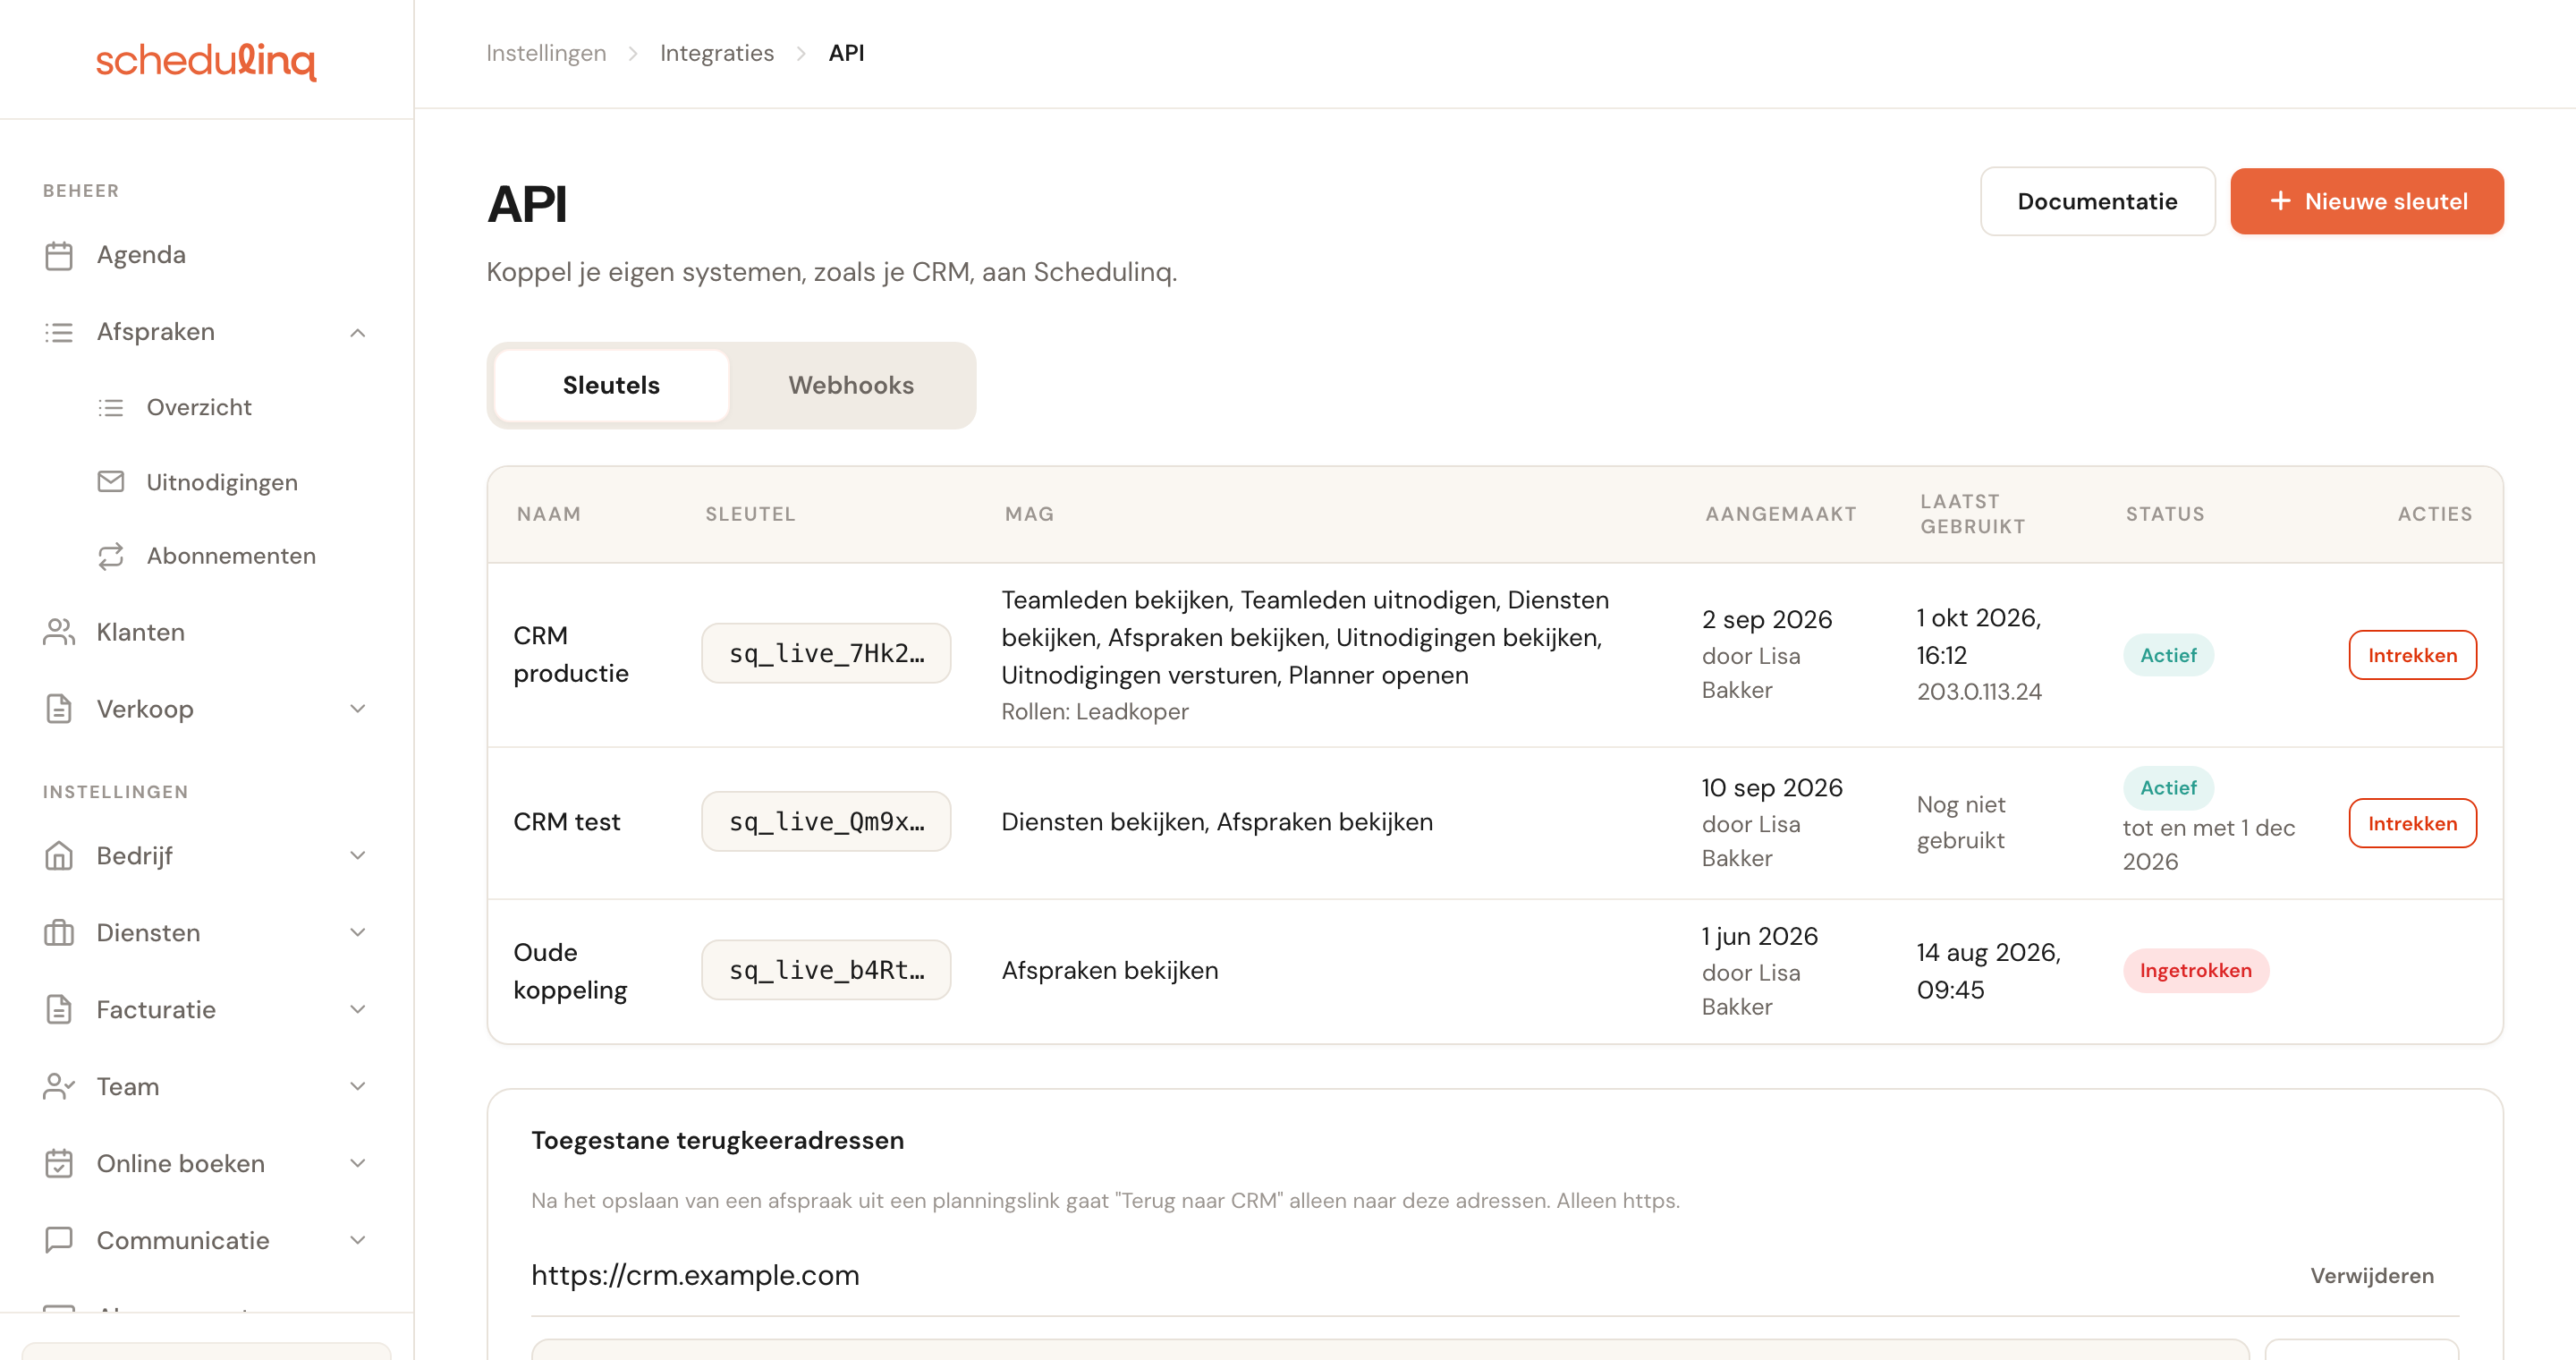Expand the Communicatie chevron
Image resolution: width=2576 pixels, height=1360 pixels.
coord(357,1240)
